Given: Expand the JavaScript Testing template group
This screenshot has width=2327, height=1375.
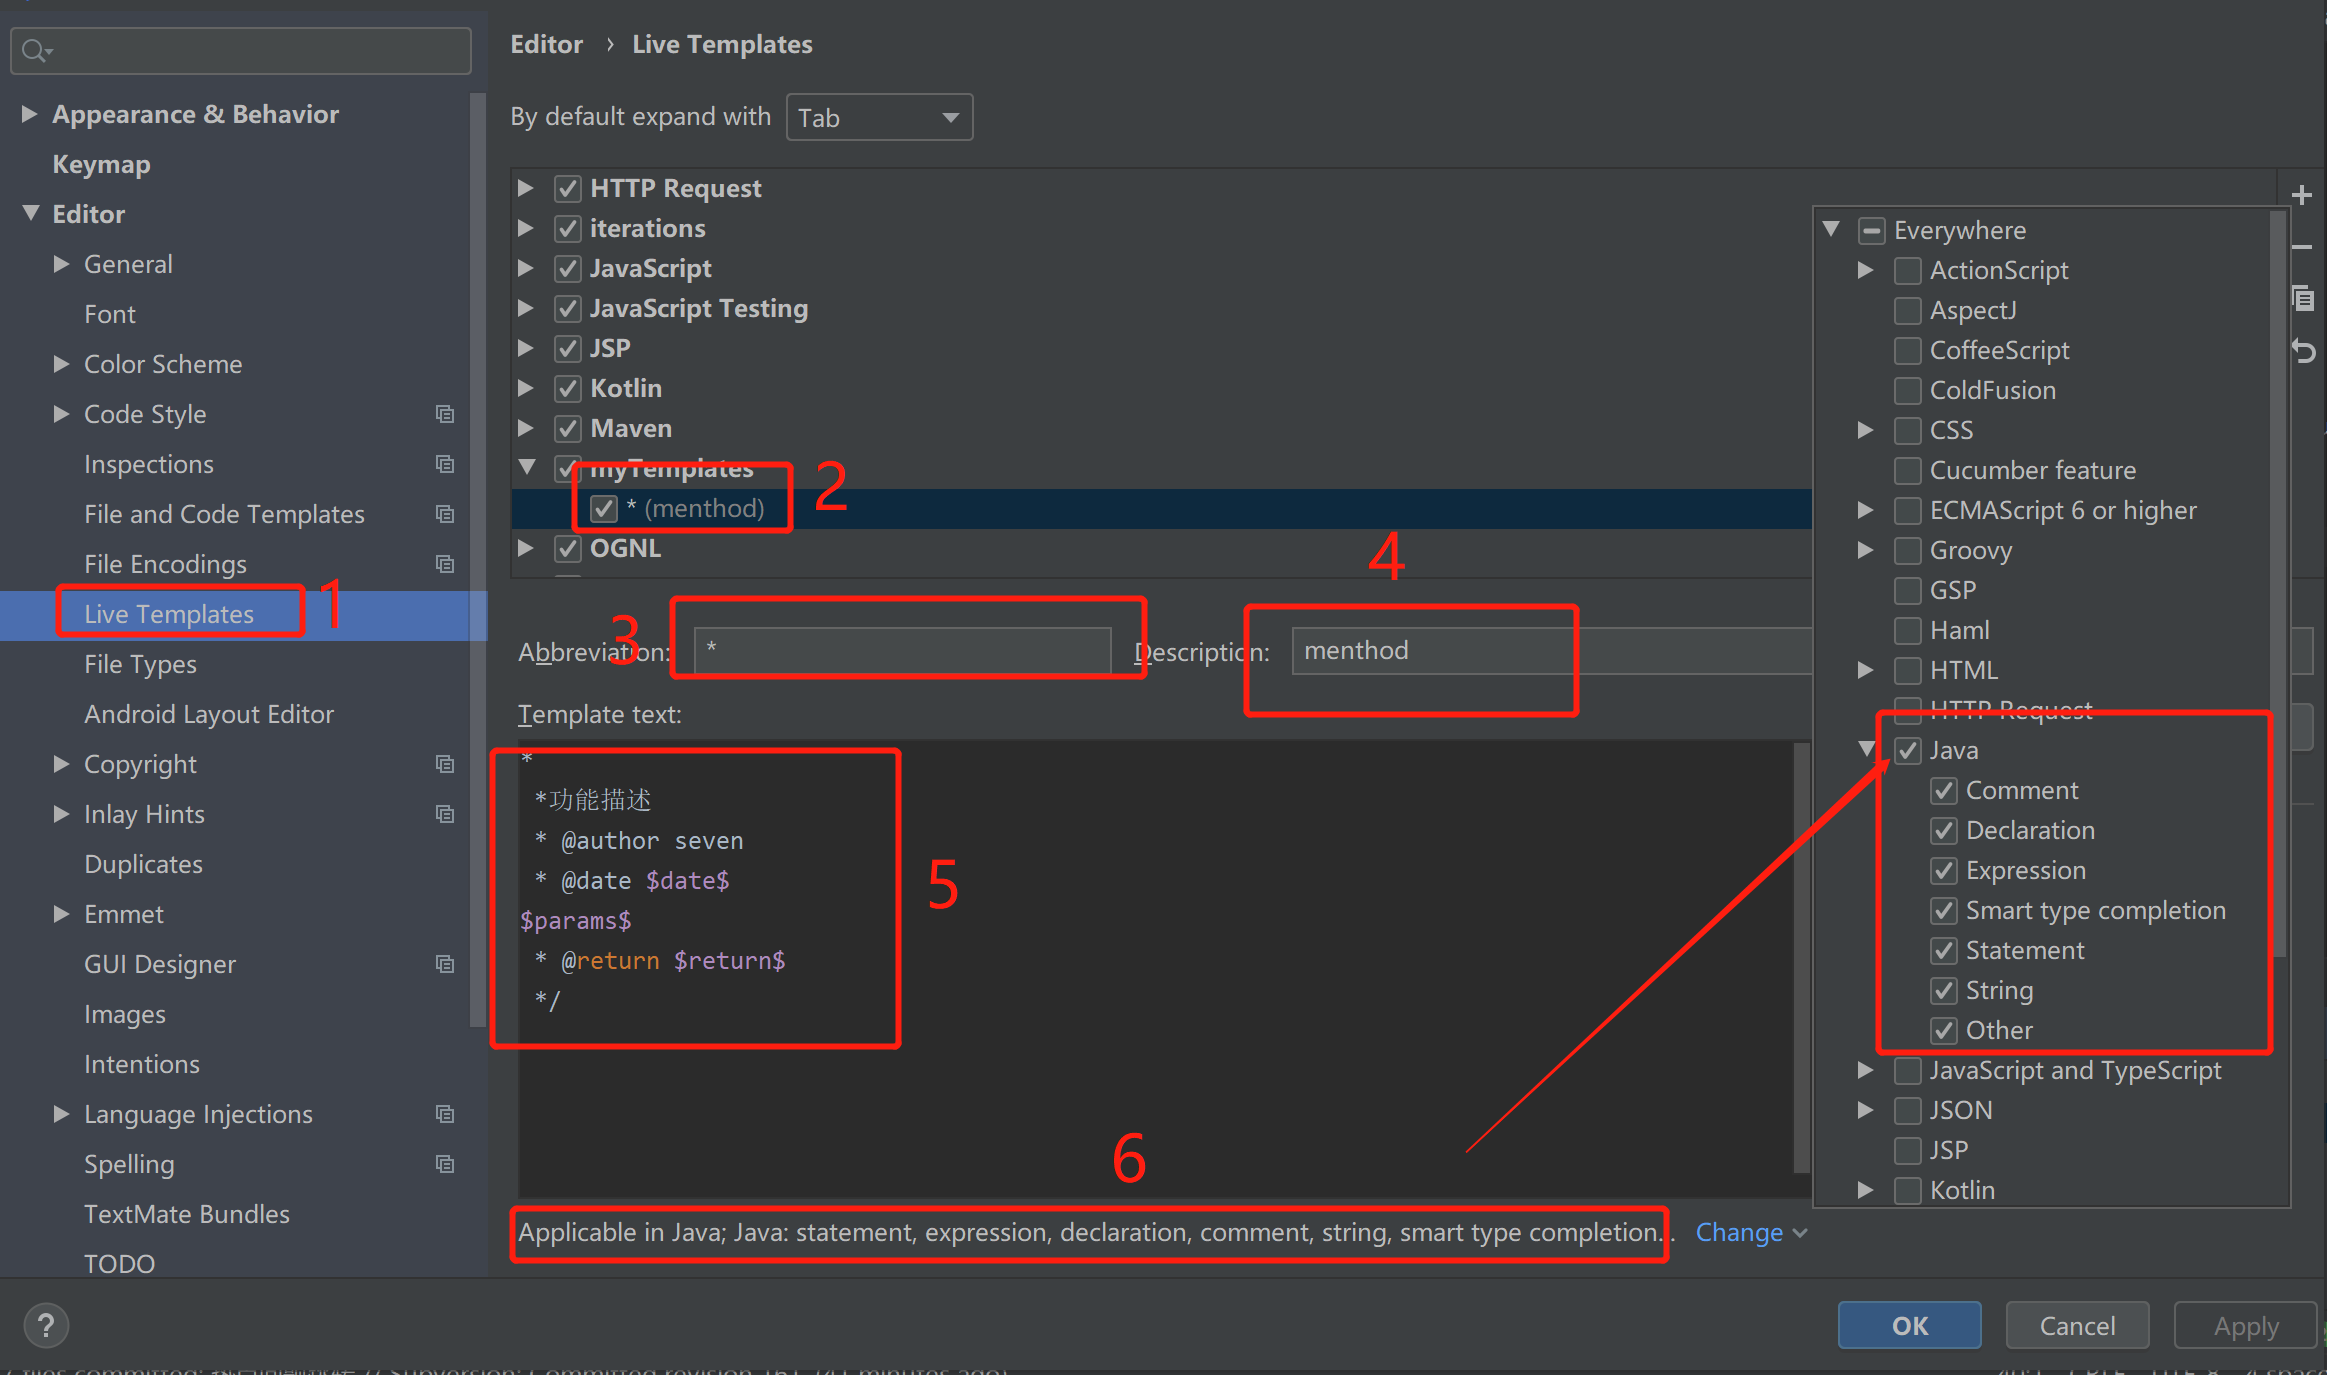Looking at the screenshot, I should [527, 308].
